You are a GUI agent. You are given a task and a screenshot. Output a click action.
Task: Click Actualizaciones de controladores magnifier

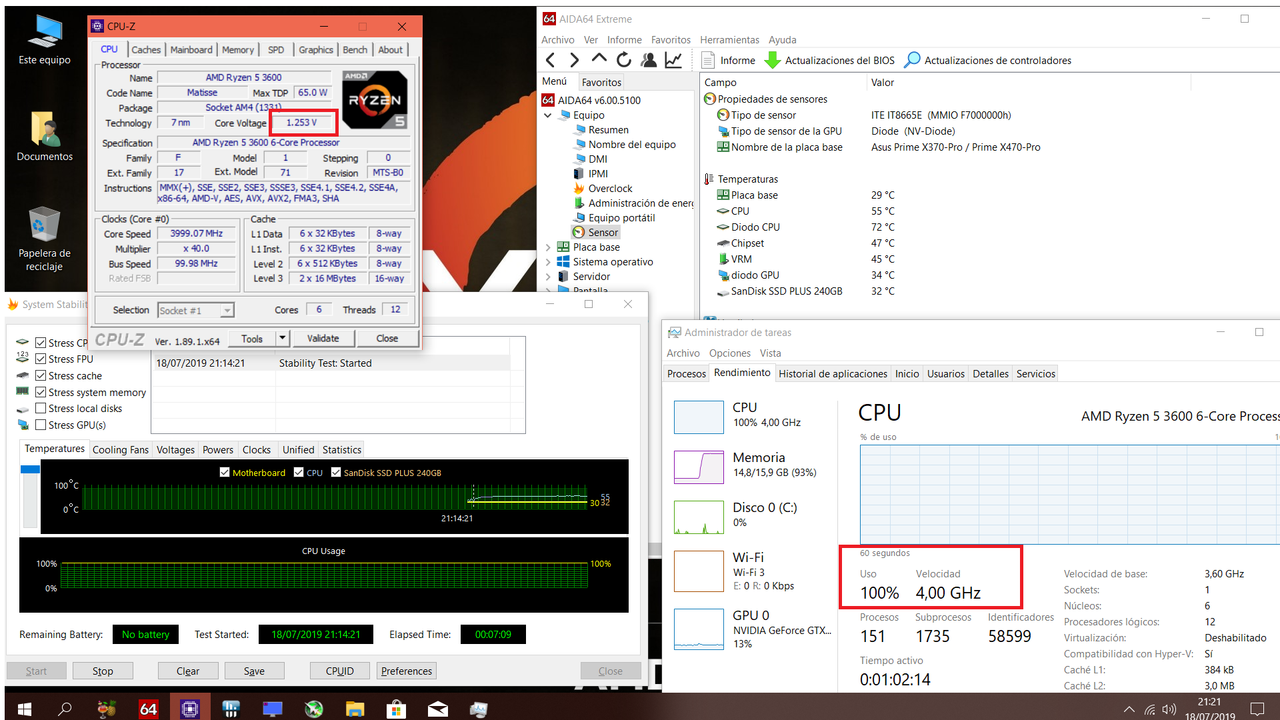pos(912,60)
